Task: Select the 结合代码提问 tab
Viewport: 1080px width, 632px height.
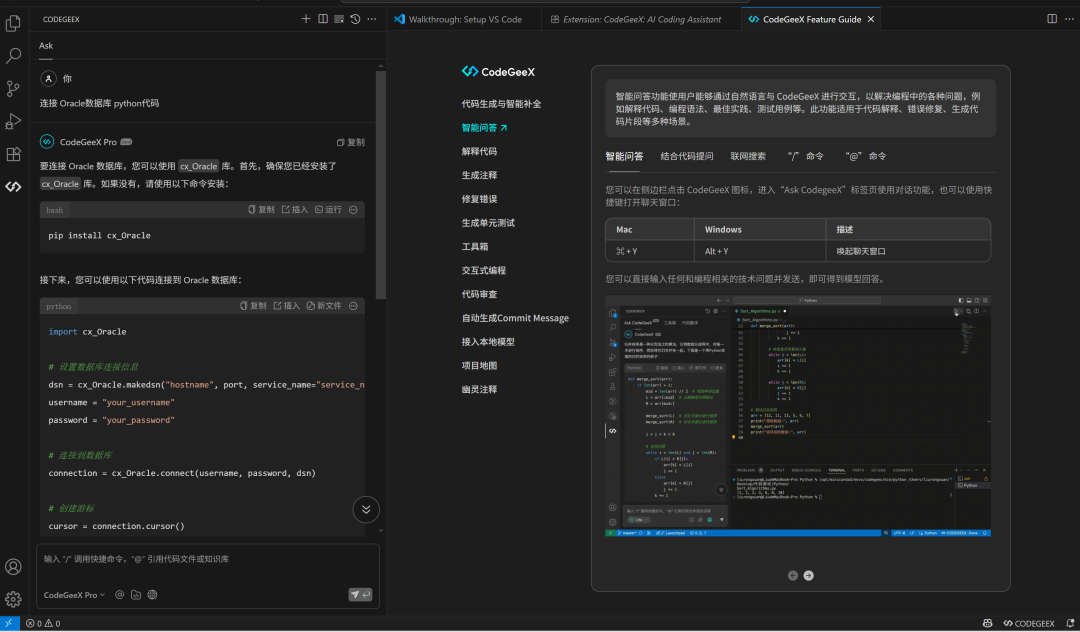Action: 687,156
